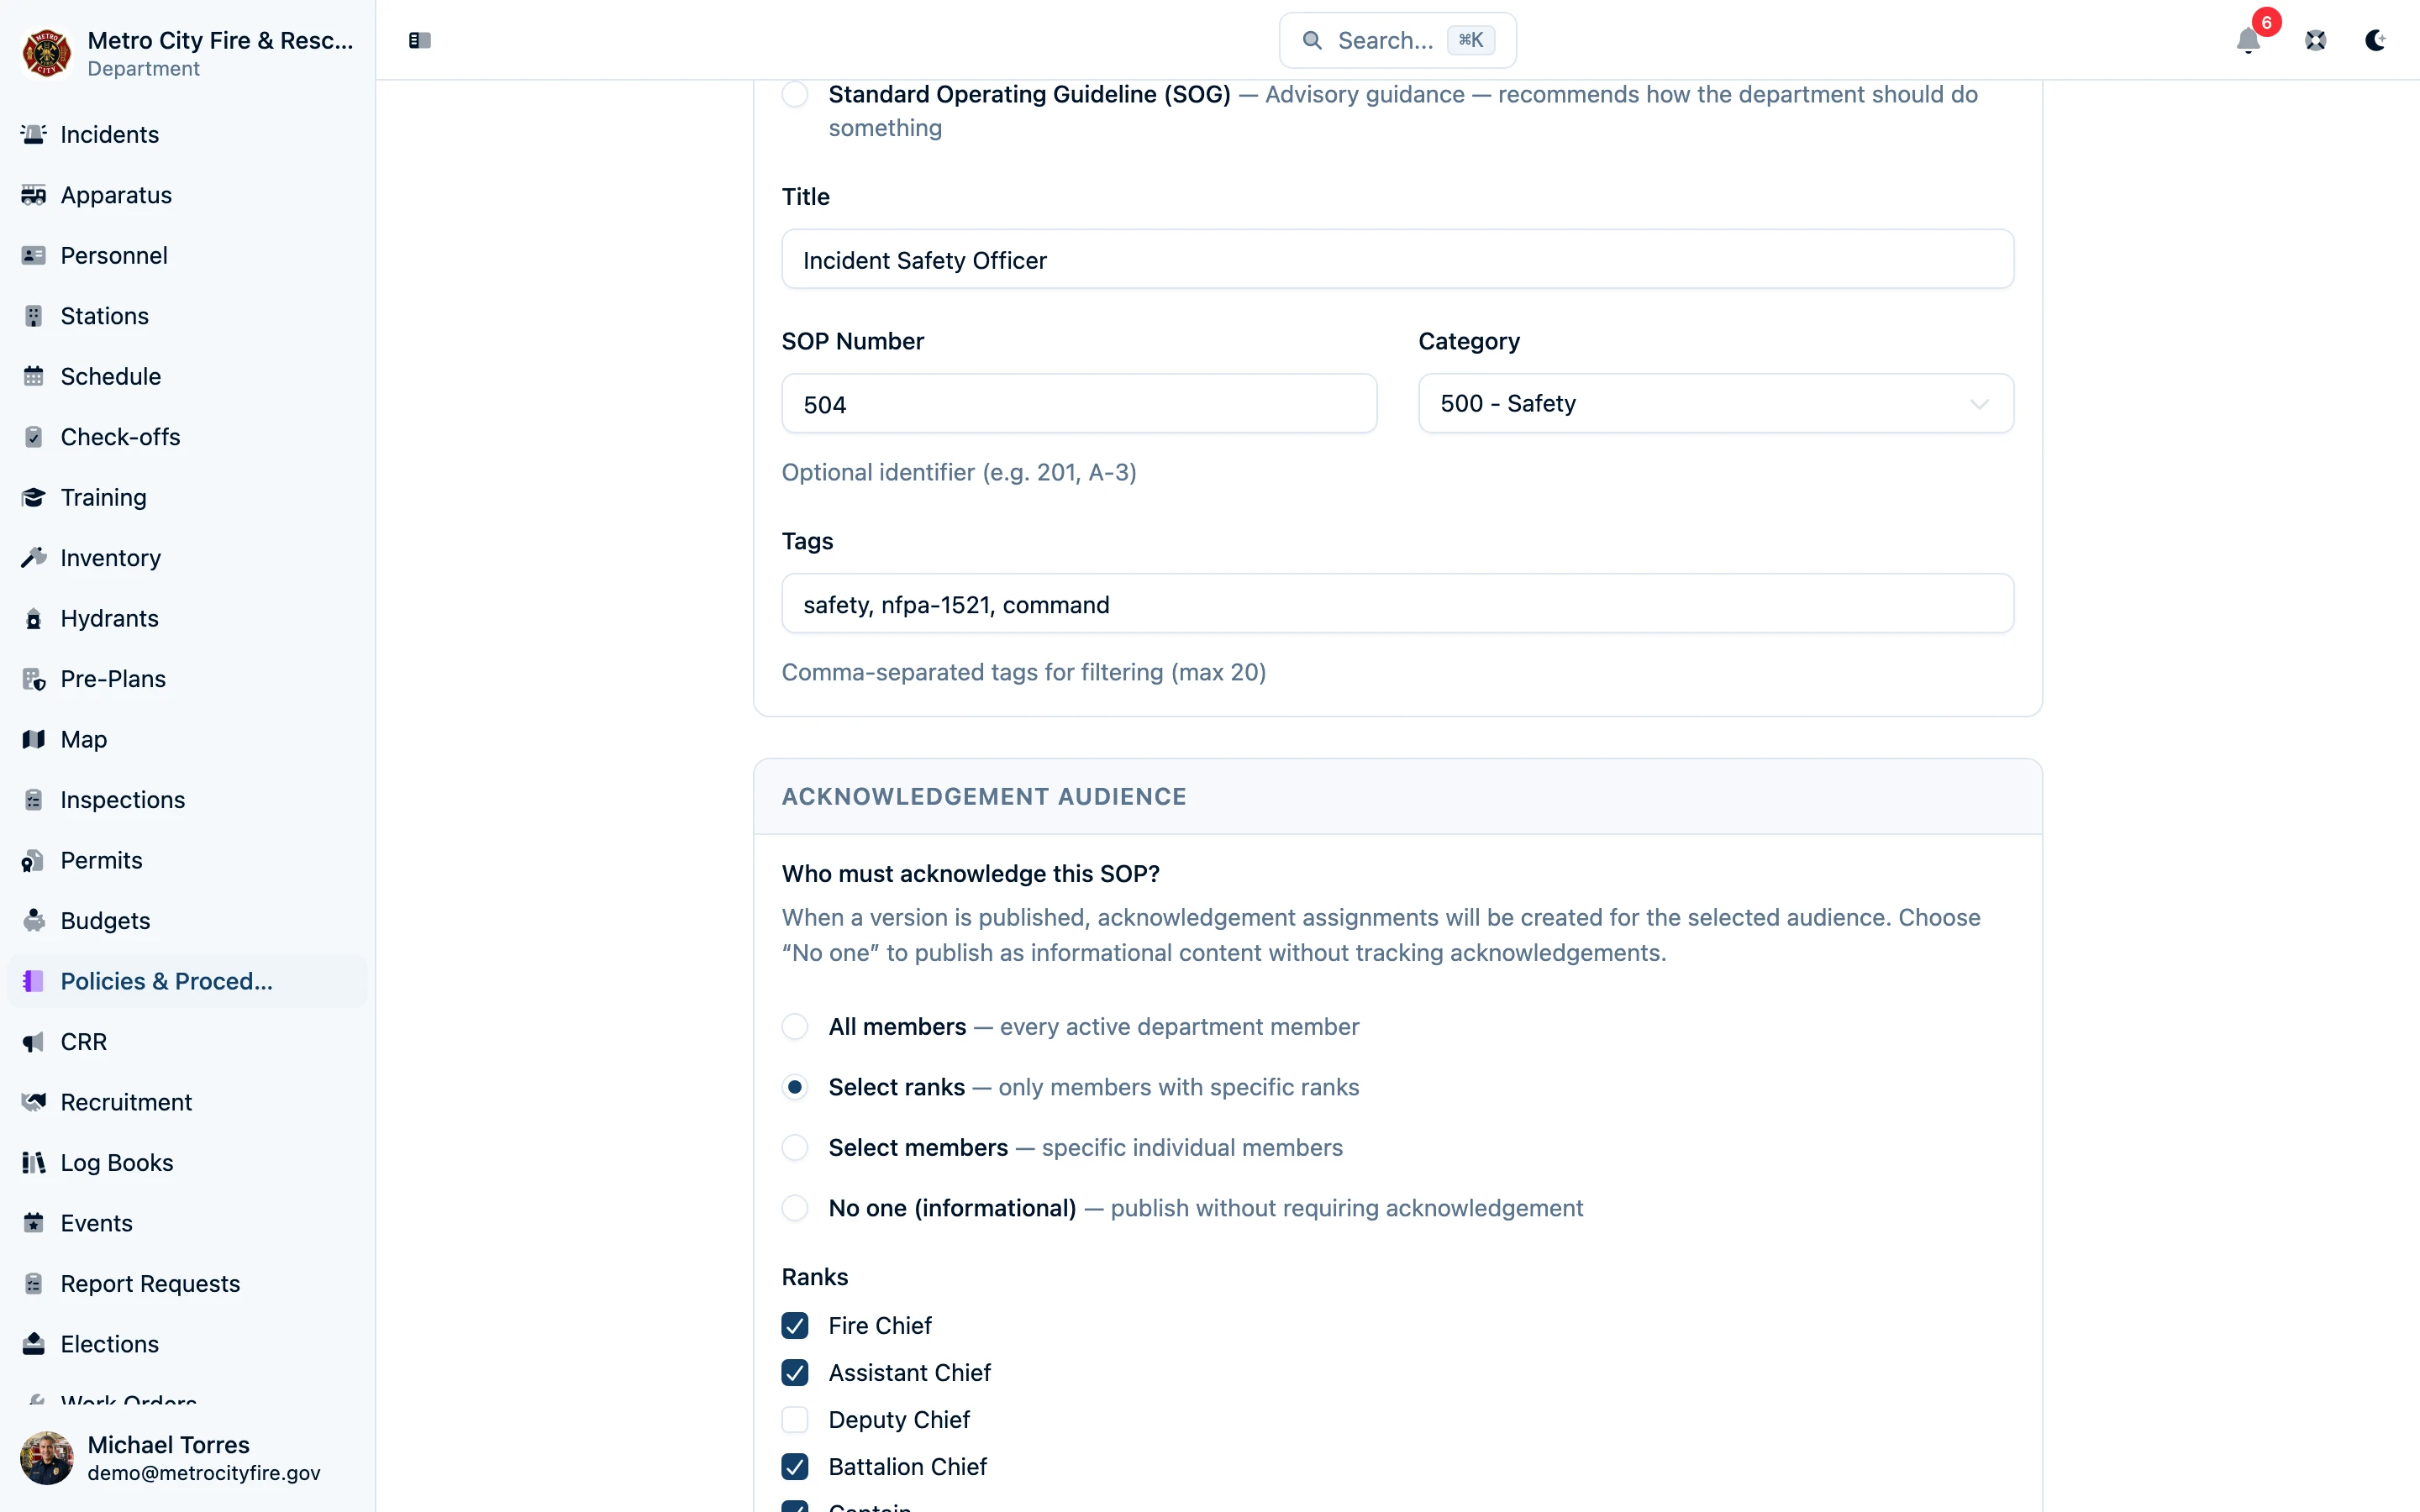Click the Personnel ID card icon
2420x1512 pixels.
pos(34,255)
